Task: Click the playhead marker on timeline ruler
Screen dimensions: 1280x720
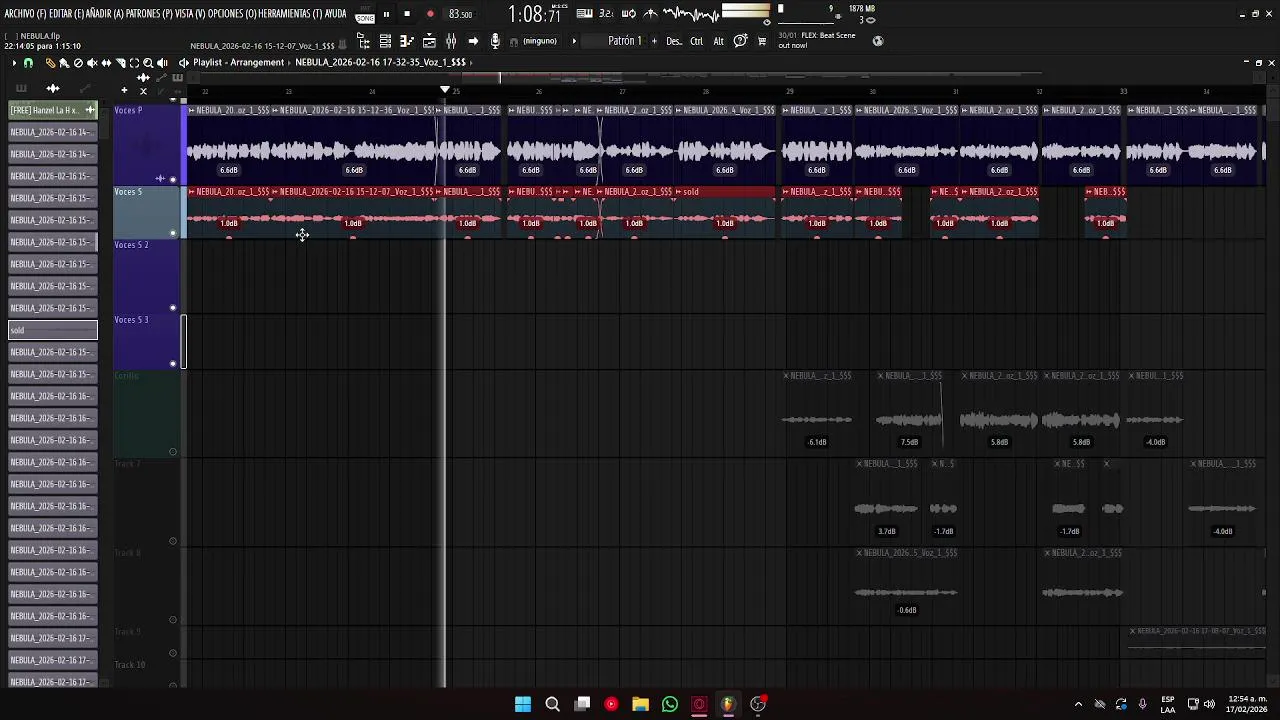Action: click(445, 90)
